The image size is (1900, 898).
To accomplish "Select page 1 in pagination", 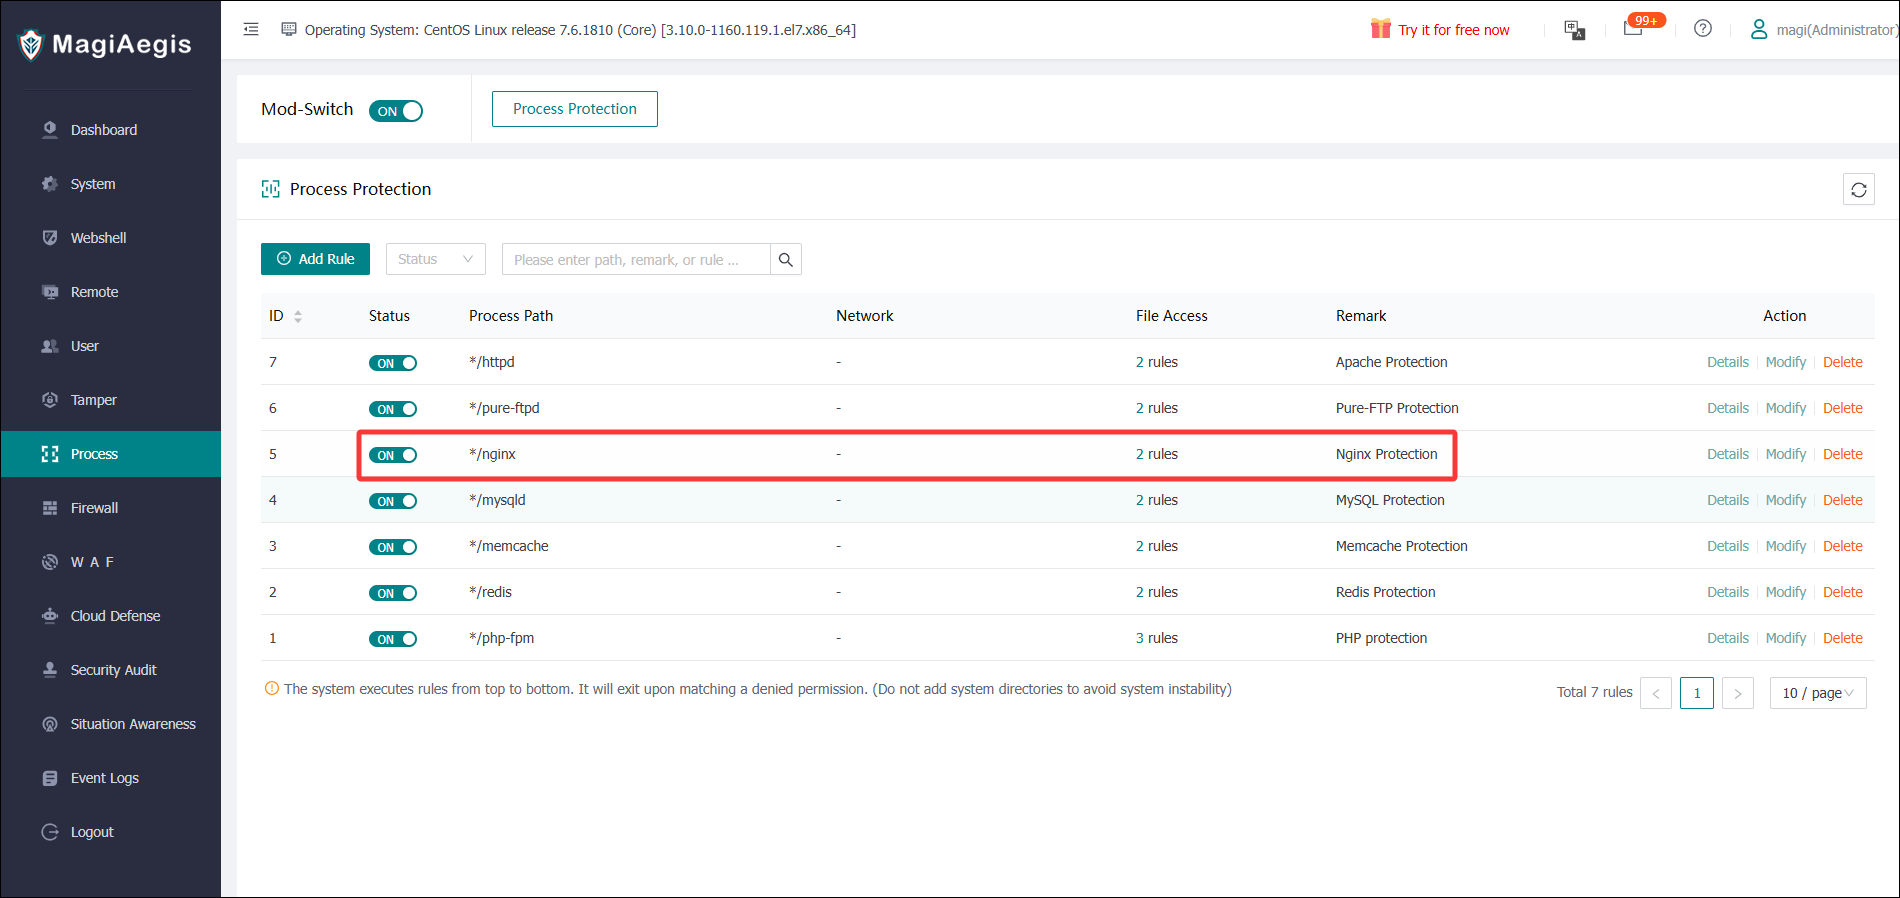I will 1697,693.
